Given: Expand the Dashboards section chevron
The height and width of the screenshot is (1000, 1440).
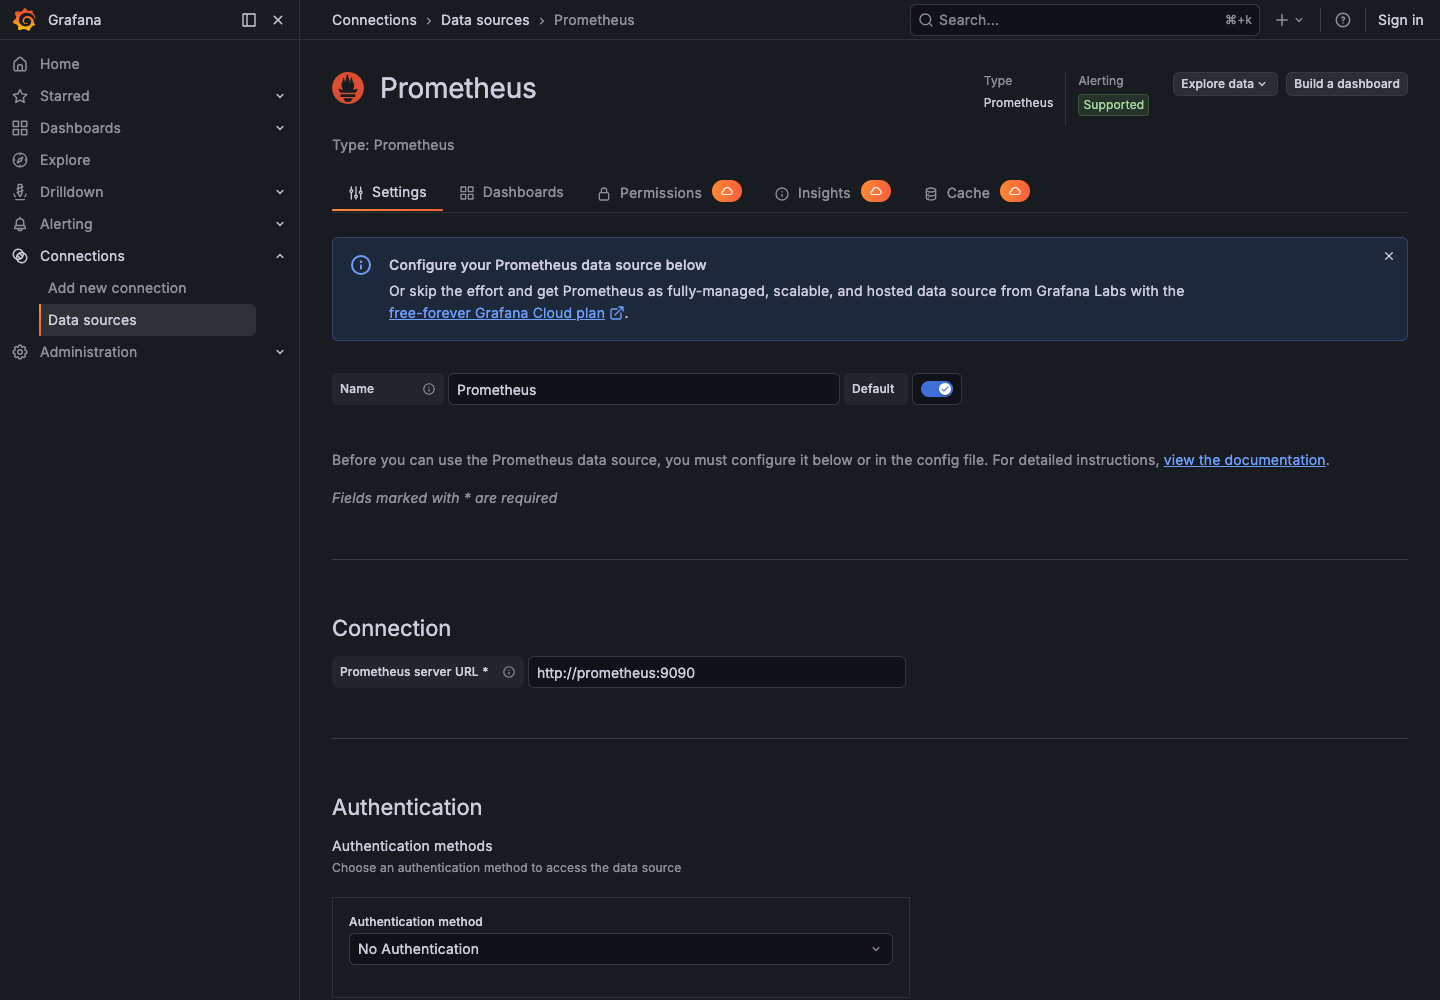Looking at the screenshot, I should (280, 128).
